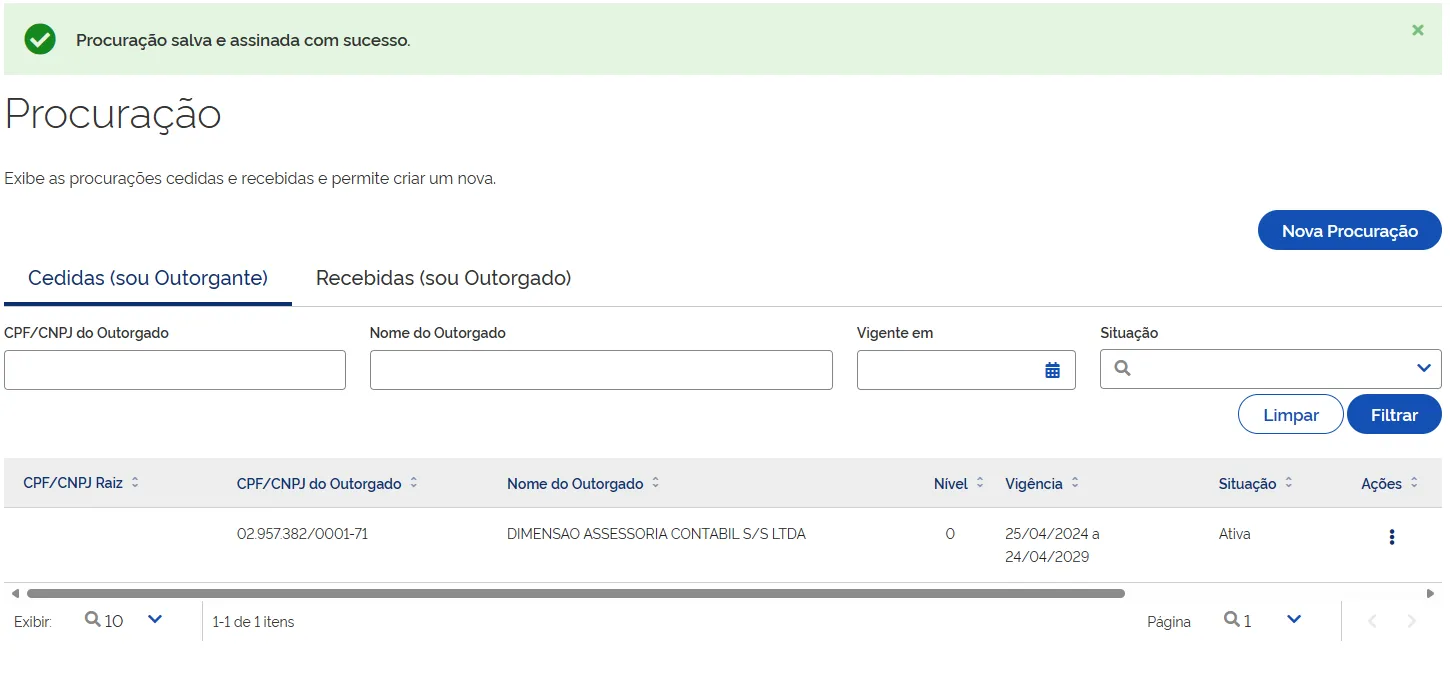Go to next page arrow
The height and width of the screenshot is (677, 1450).
[x=1412, y=621]
